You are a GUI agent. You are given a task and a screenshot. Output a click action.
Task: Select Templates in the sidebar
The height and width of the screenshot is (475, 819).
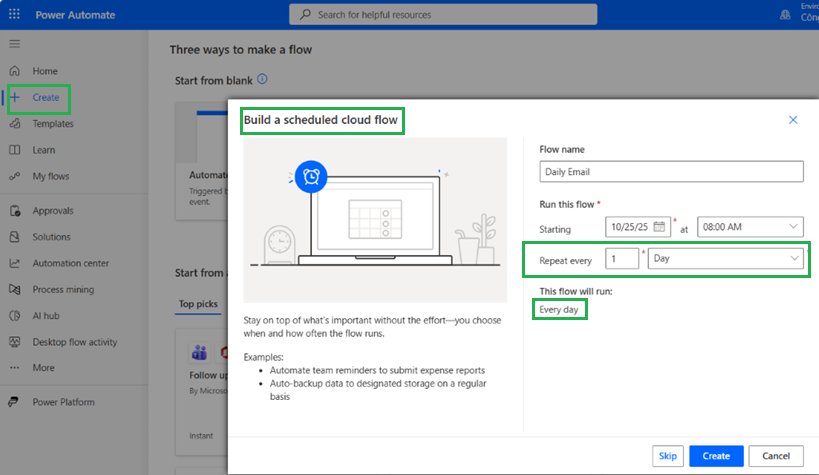coord(53,124)
